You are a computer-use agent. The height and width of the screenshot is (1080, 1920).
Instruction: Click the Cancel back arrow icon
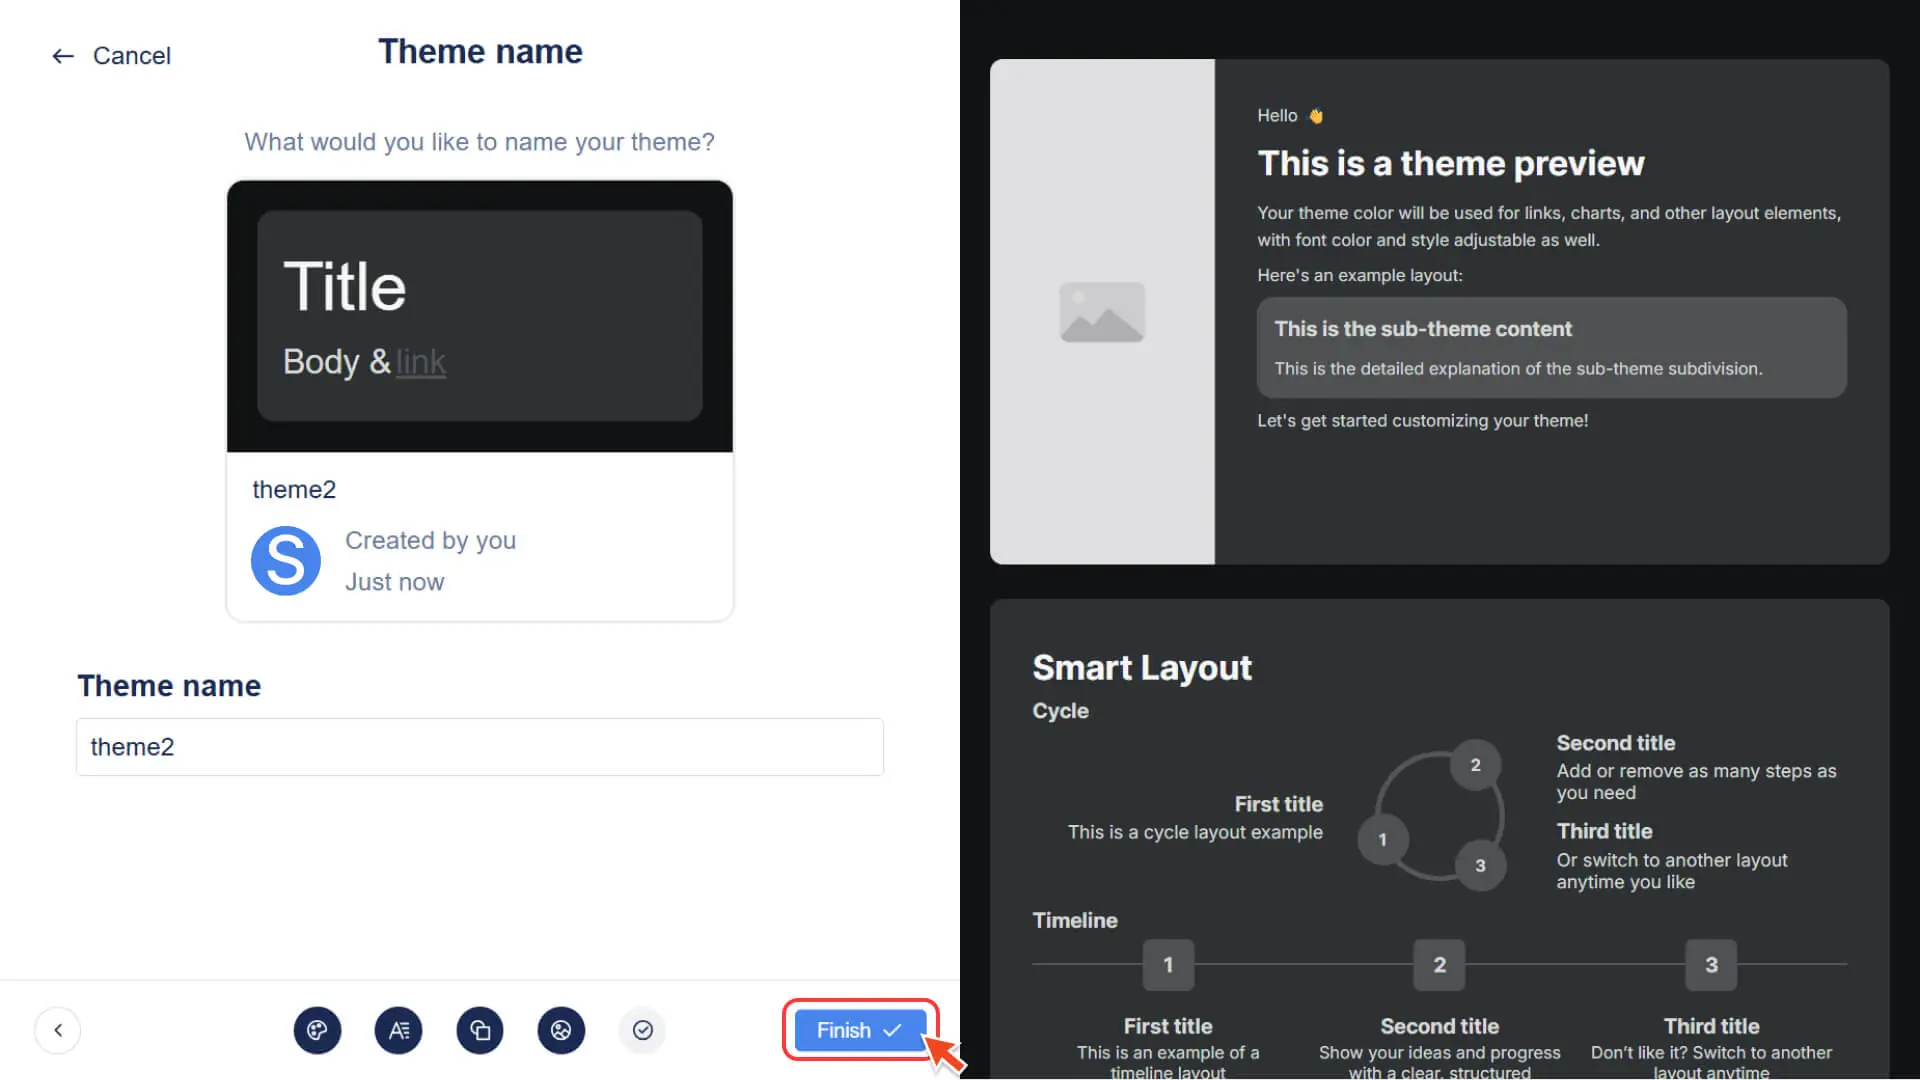63,56
